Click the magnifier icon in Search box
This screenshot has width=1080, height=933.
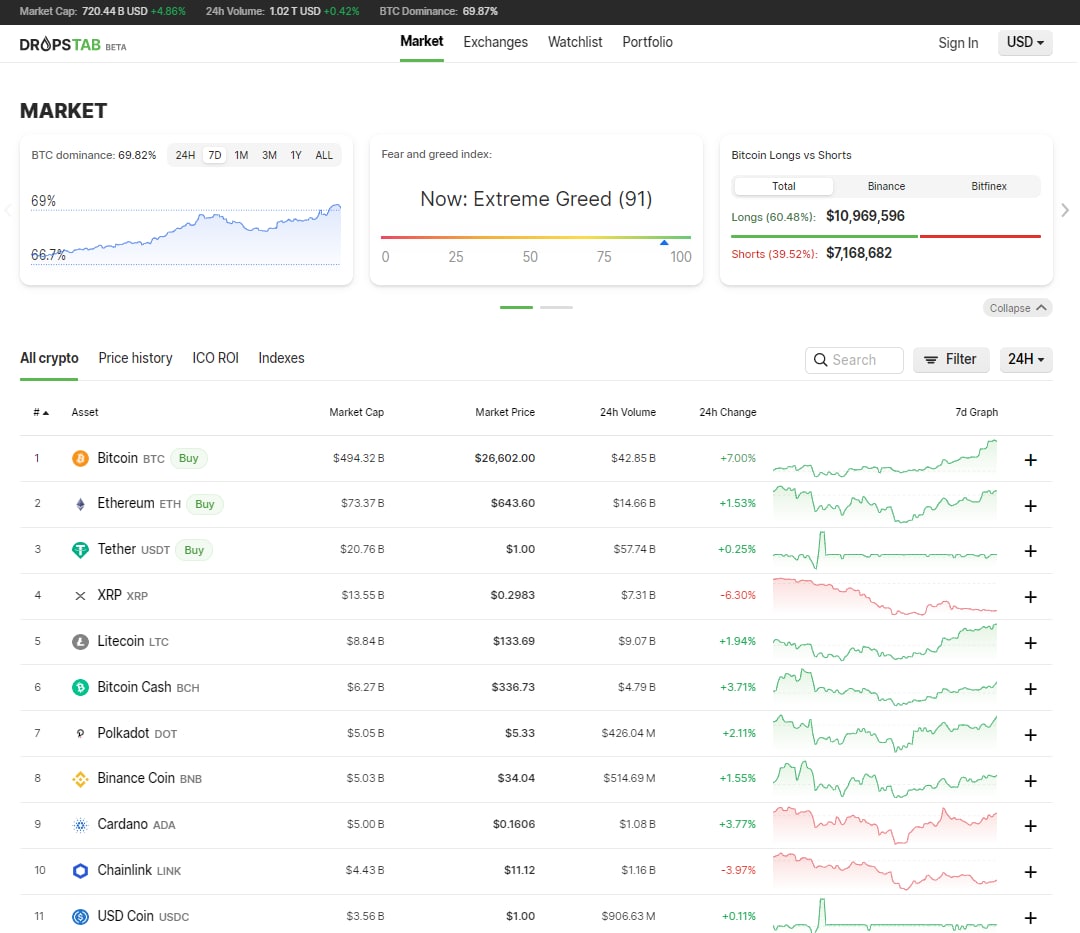pos(820,360)
